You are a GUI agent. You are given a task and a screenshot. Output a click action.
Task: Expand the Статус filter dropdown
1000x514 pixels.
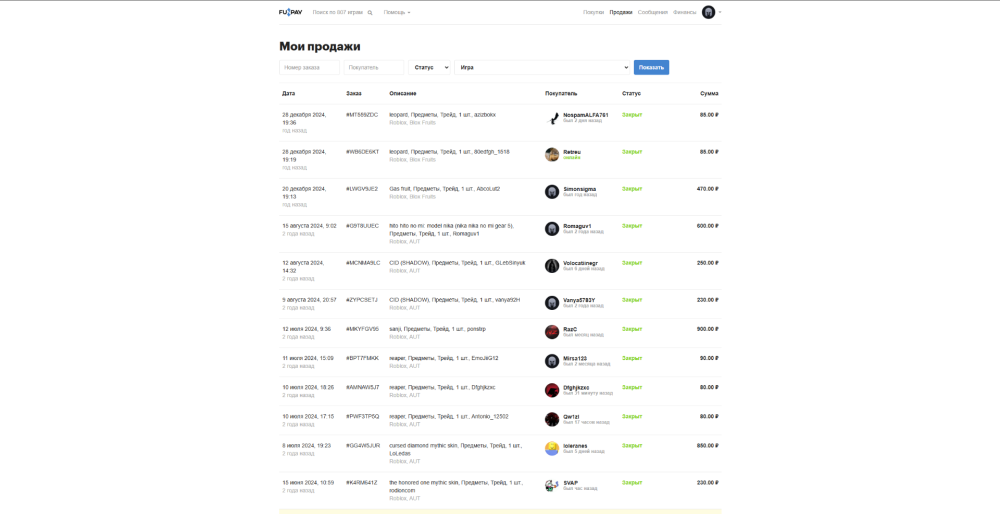tap(429, 67)
